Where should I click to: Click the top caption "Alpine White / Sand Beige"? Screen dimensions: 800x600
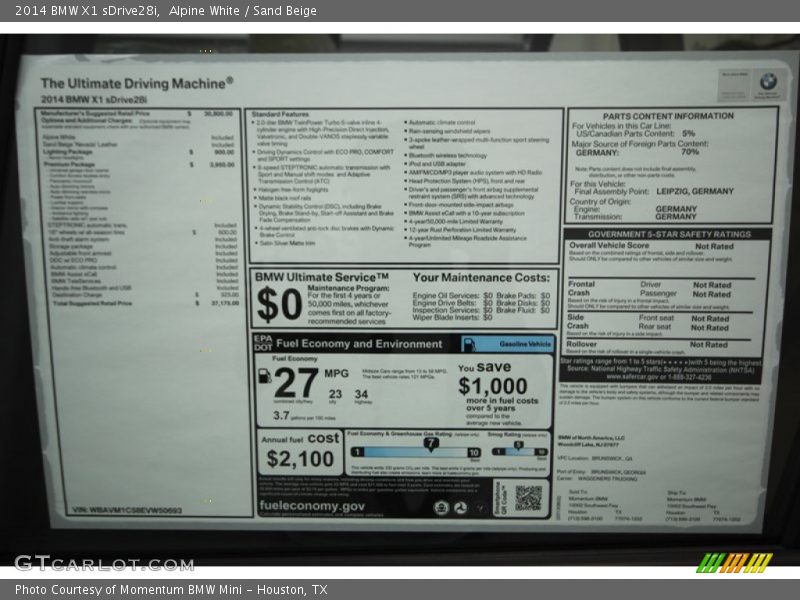[242, 11]
